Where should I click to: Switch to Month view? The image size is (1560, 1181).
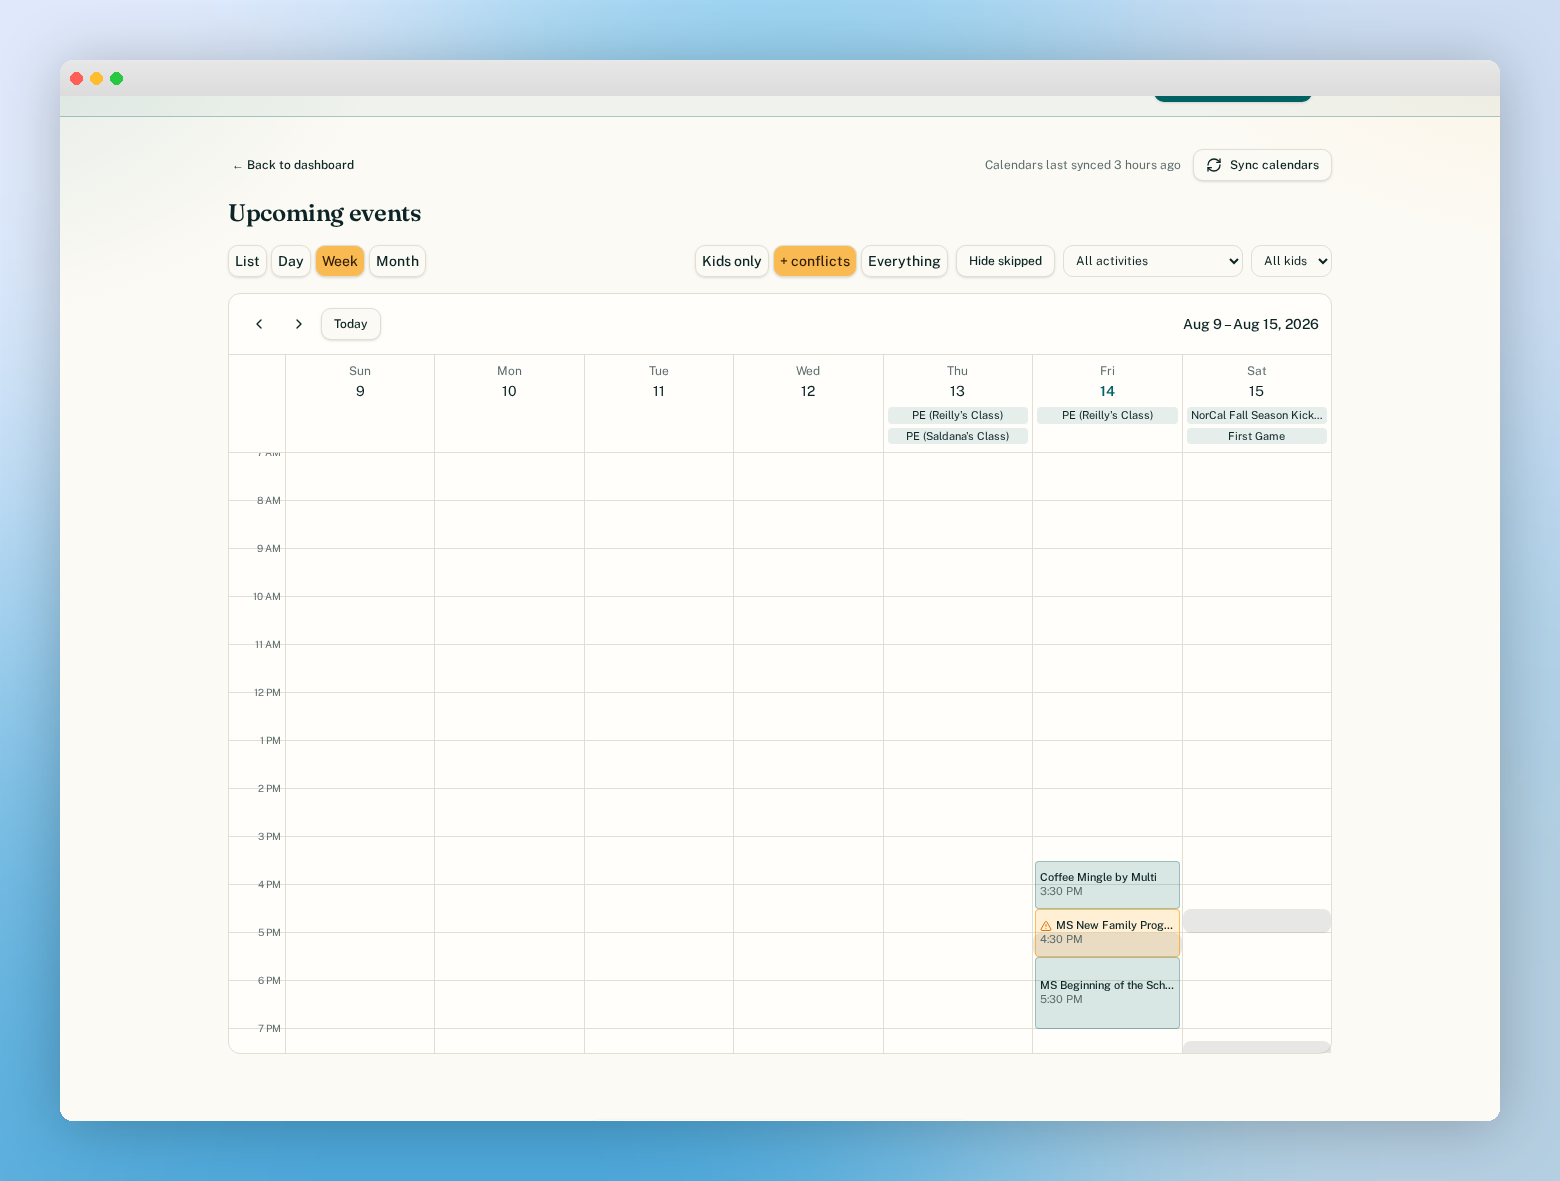coord(398,261)
